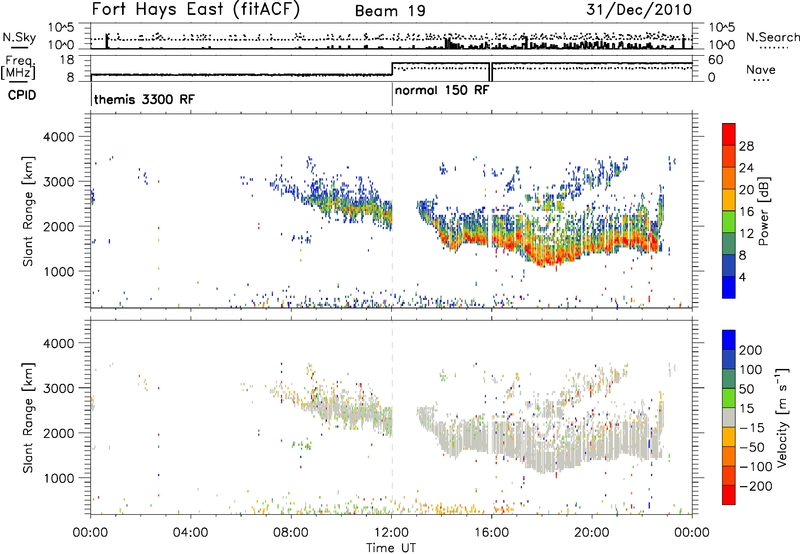The image size is (800, 554).
Task: Click the '18' frequency axis value
Action: 67,60
